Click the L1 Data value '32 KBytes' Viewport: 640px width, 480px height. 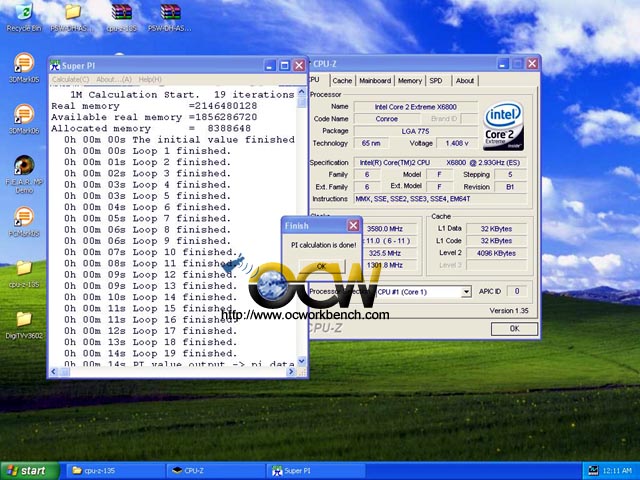pyautogui.click(x=496, y=229)
